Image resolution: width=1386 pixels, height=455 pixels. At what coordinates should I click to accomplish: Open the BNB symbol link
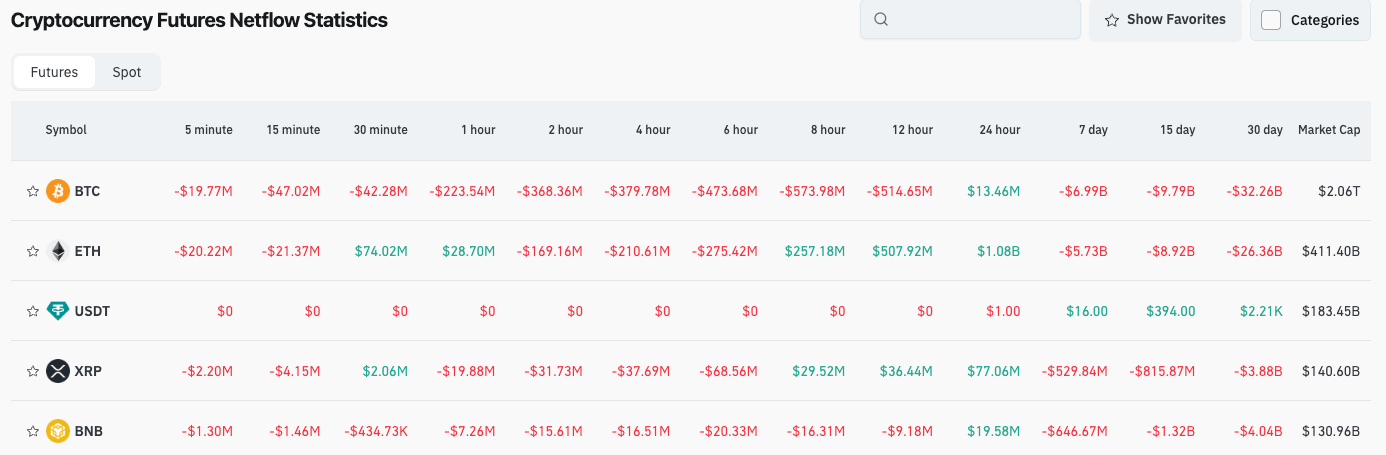coord(89,431)
